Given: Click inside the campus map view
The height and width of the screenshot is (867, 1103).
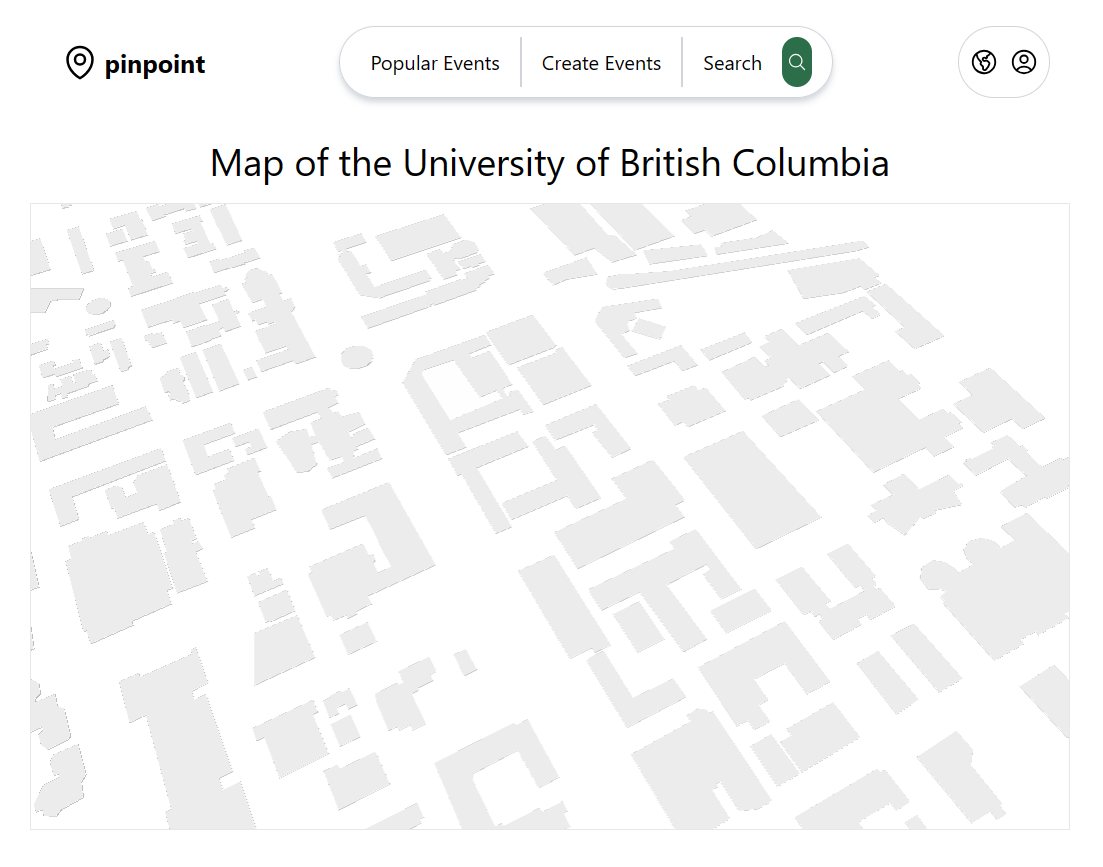Looking at the screenshot, I should click(x=549, y=516).
